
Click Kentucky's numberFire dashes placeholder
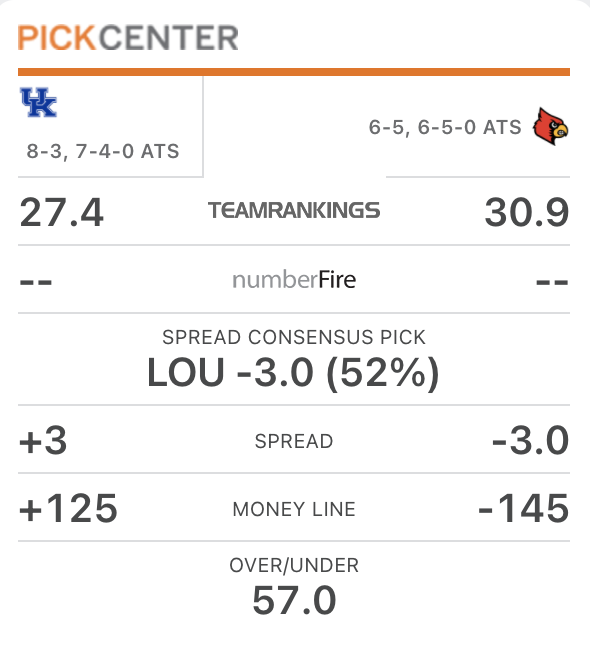[36, 282]
